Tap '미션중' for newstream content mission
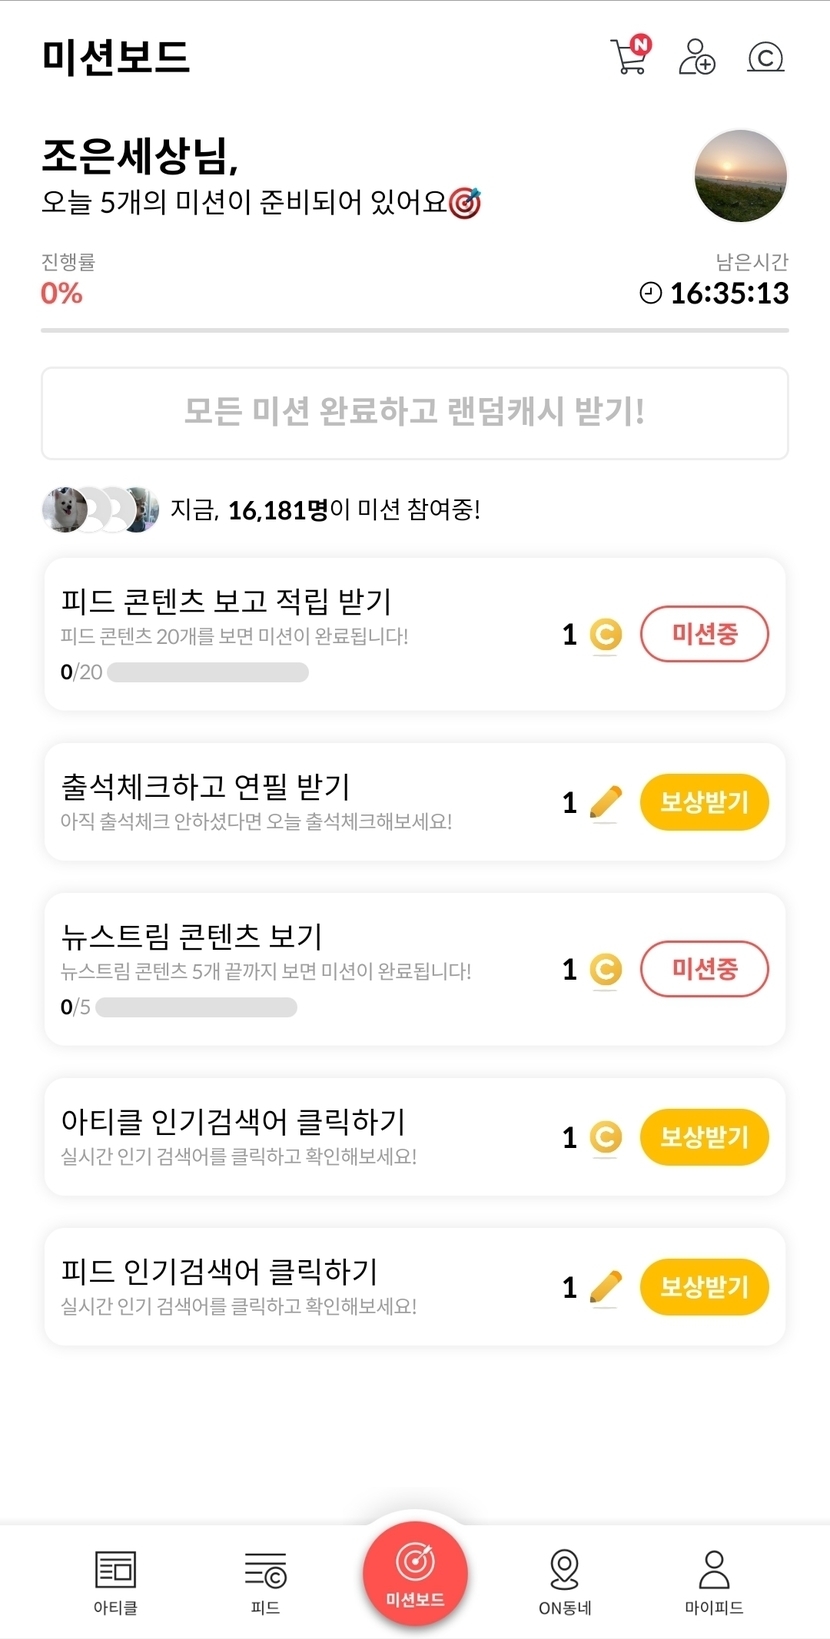This screenshot has width=830, height=1639. [x=704, y=969]
